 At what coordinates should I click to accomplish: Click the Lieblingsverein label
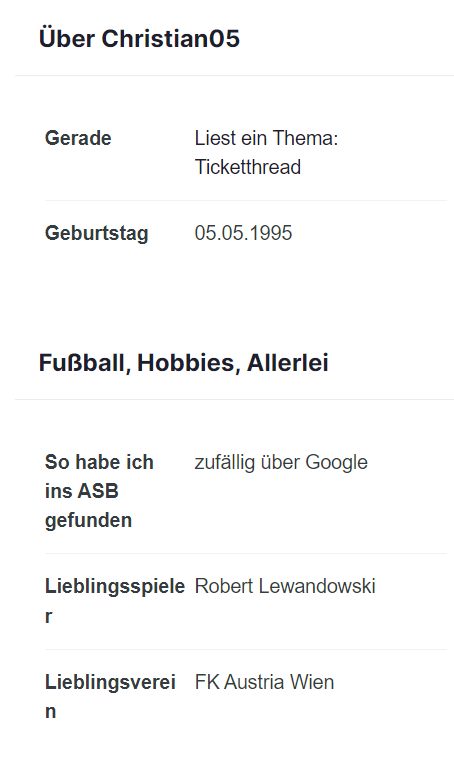click(x=110, y=696)
